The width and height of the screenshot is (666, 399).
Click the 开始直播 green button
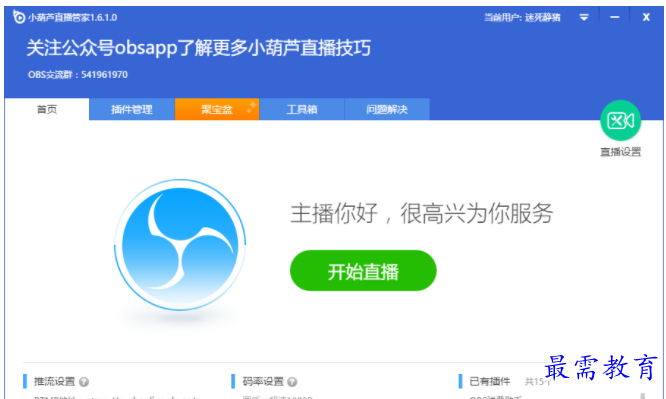[363, 271]
